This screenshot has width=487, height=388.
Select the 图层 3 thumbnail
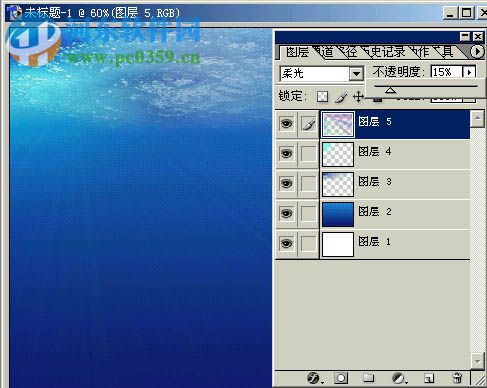(337, 184)
